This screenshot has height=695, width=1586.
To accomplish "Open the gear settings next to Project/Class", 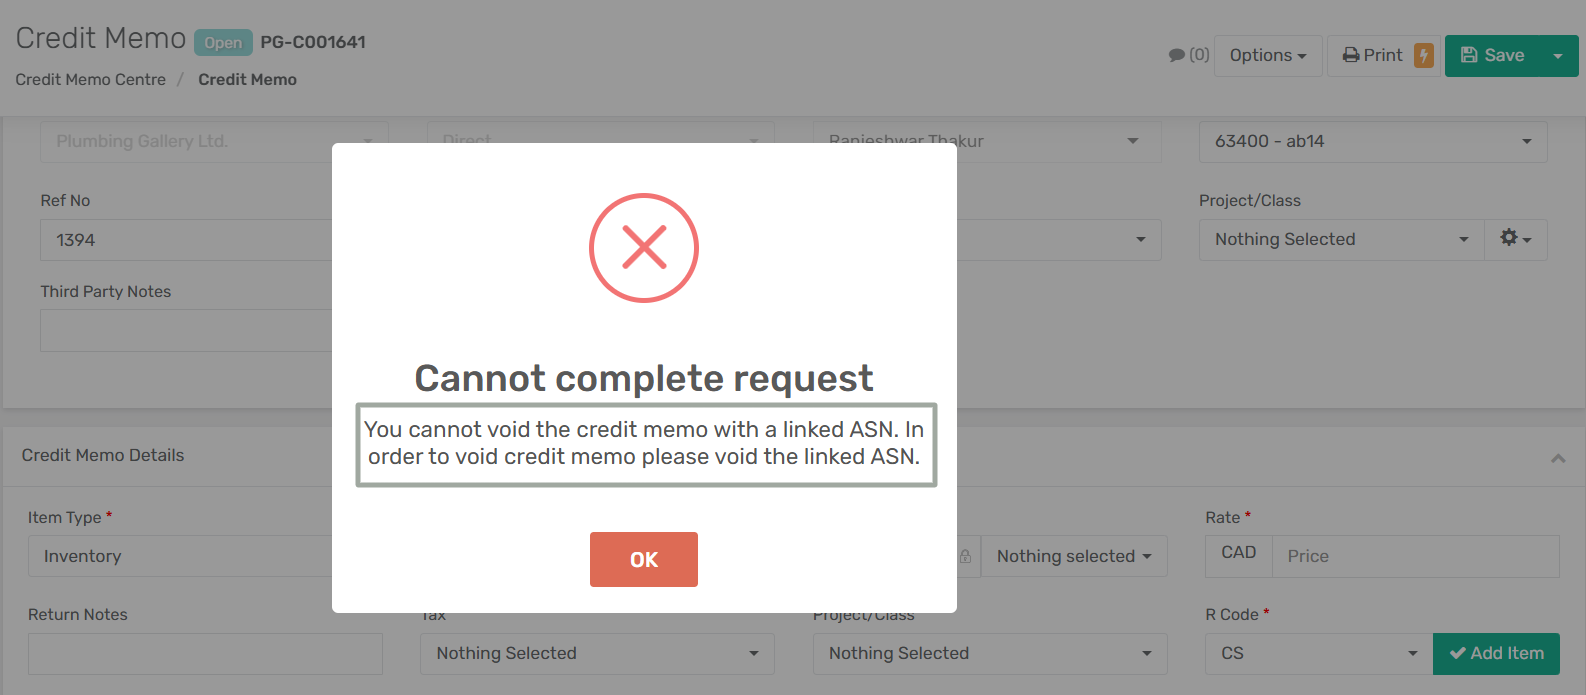I will (x=1515, y=239).
